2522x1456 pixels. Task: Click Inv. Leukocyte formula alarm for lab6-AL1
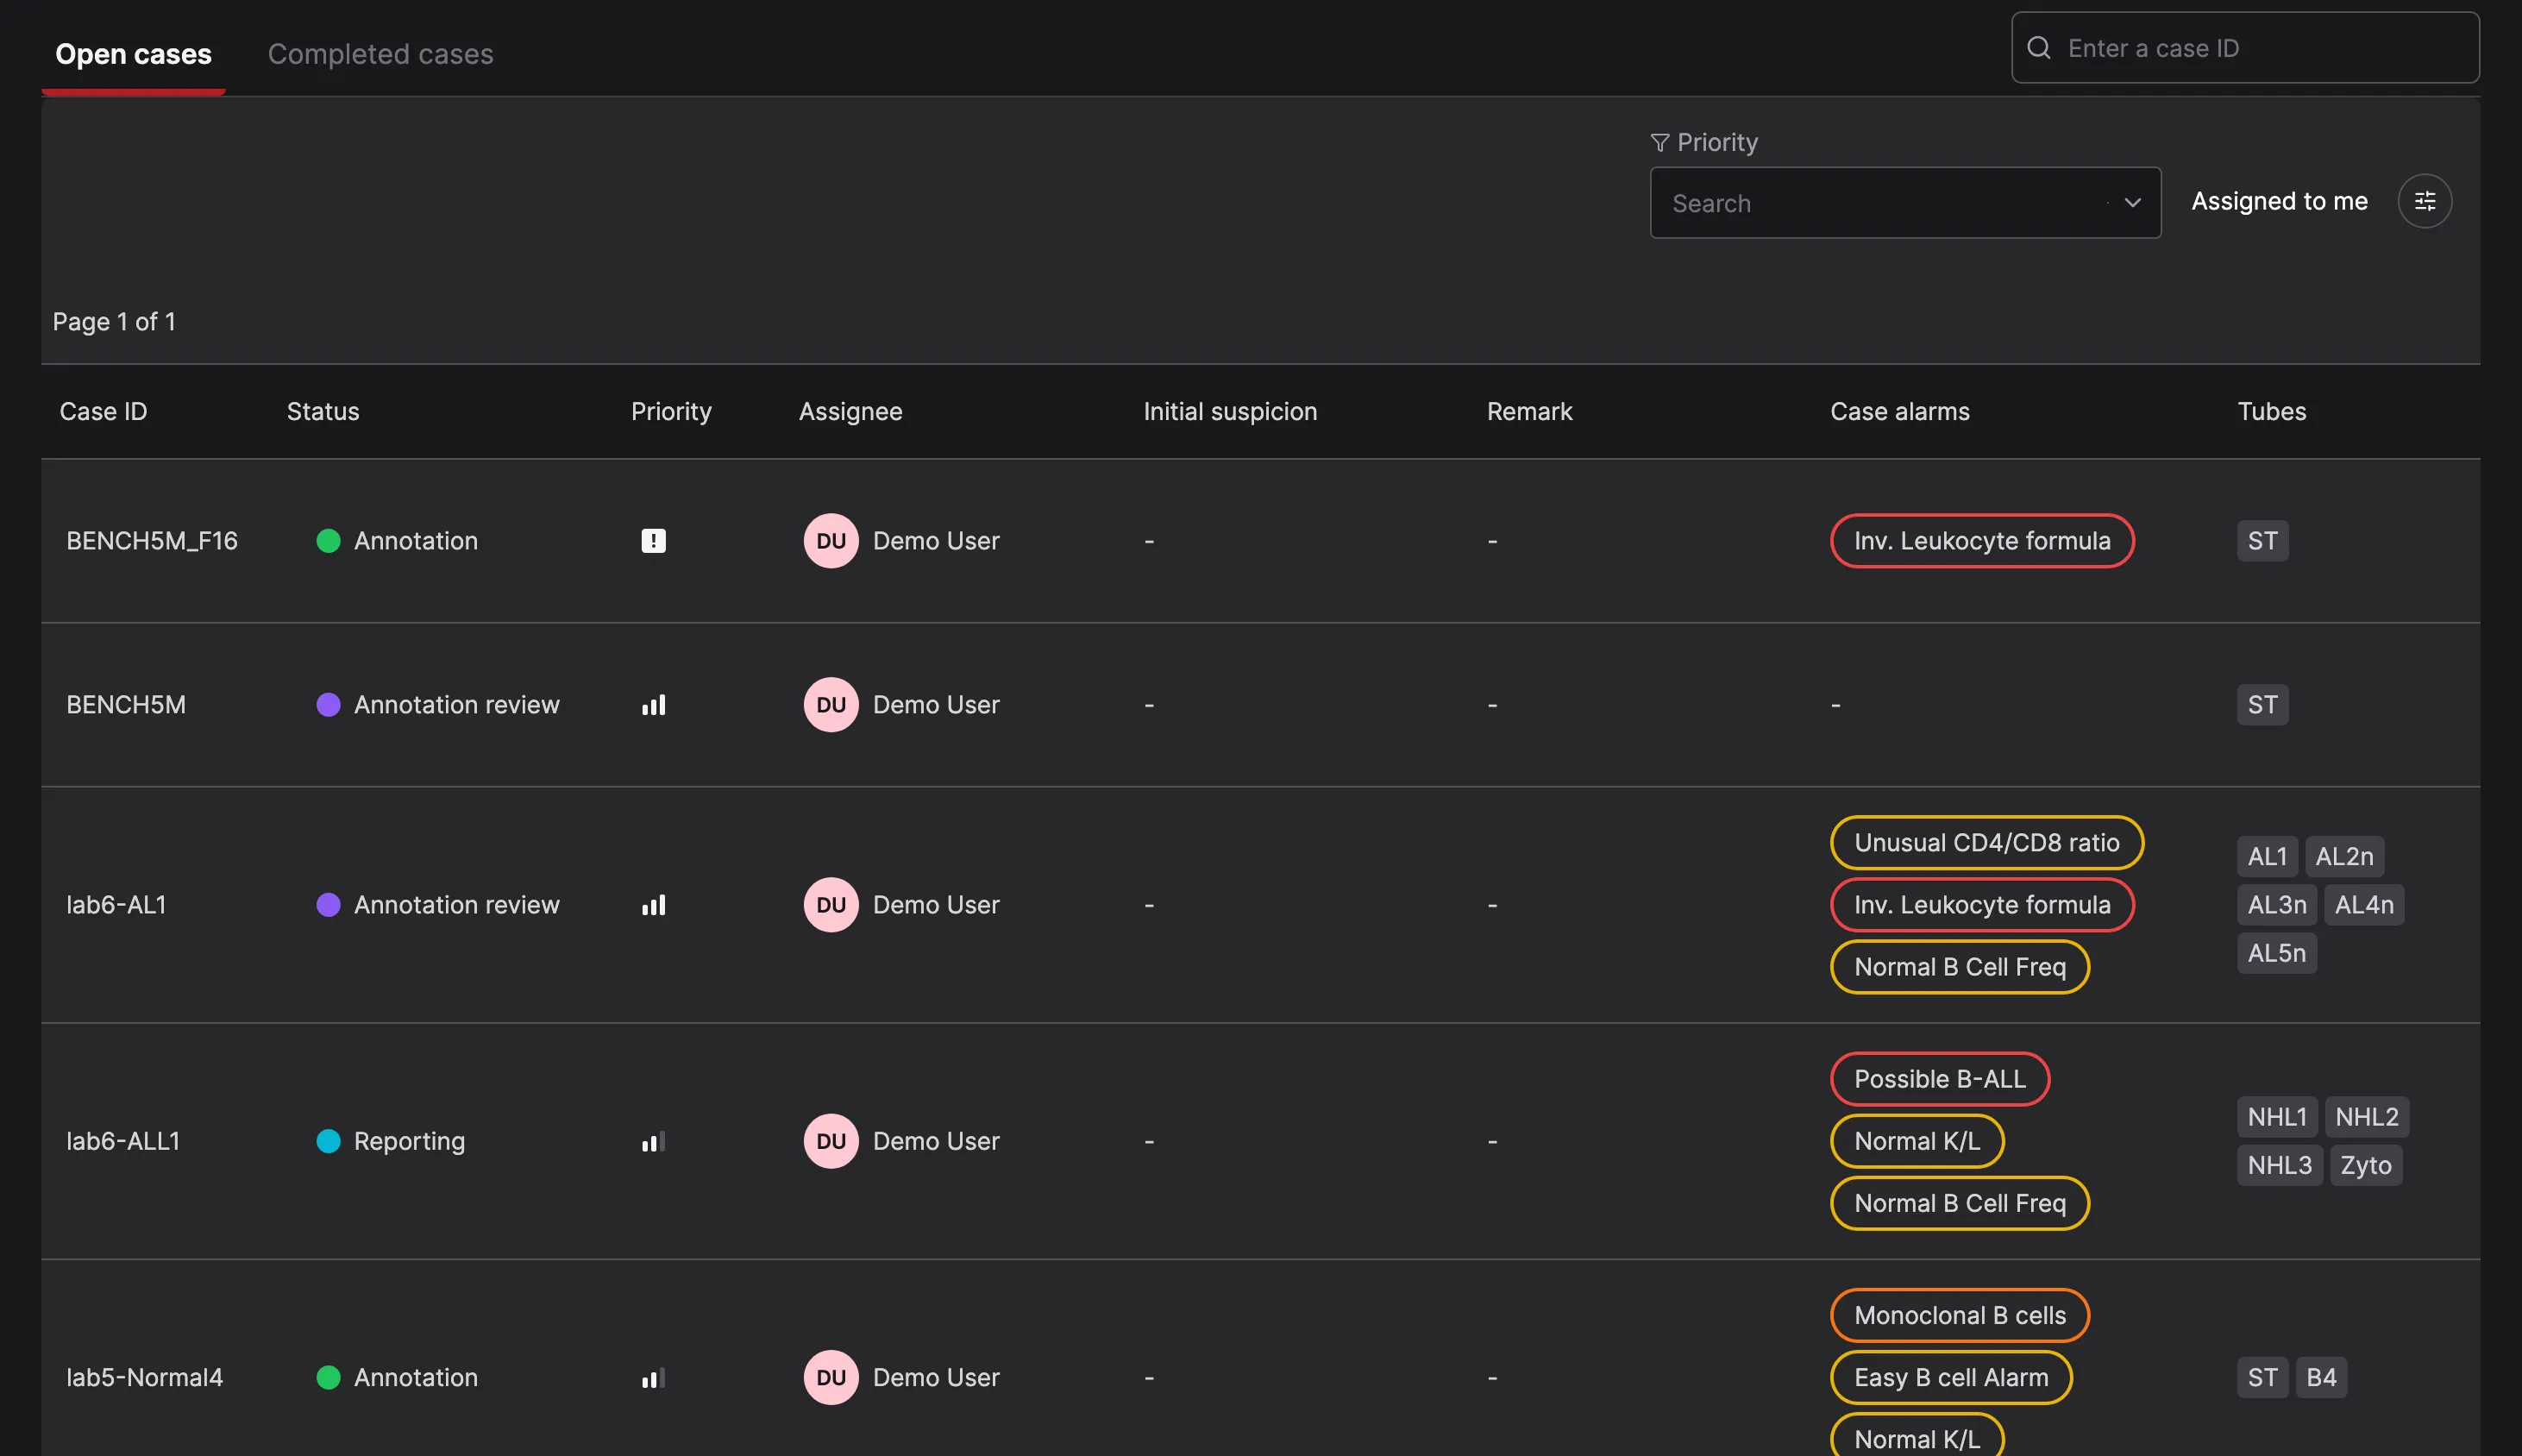[1982, 905]
